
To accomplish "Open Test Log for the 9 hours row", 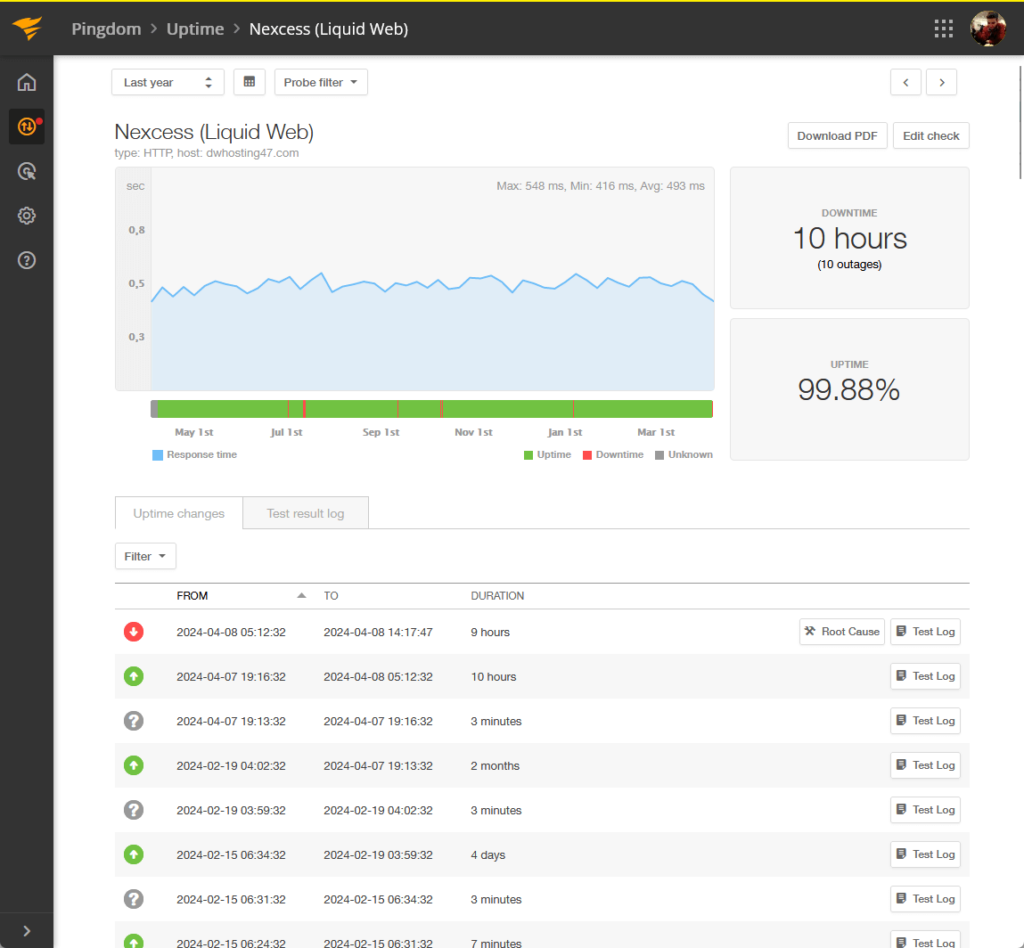I will point(925,631).
